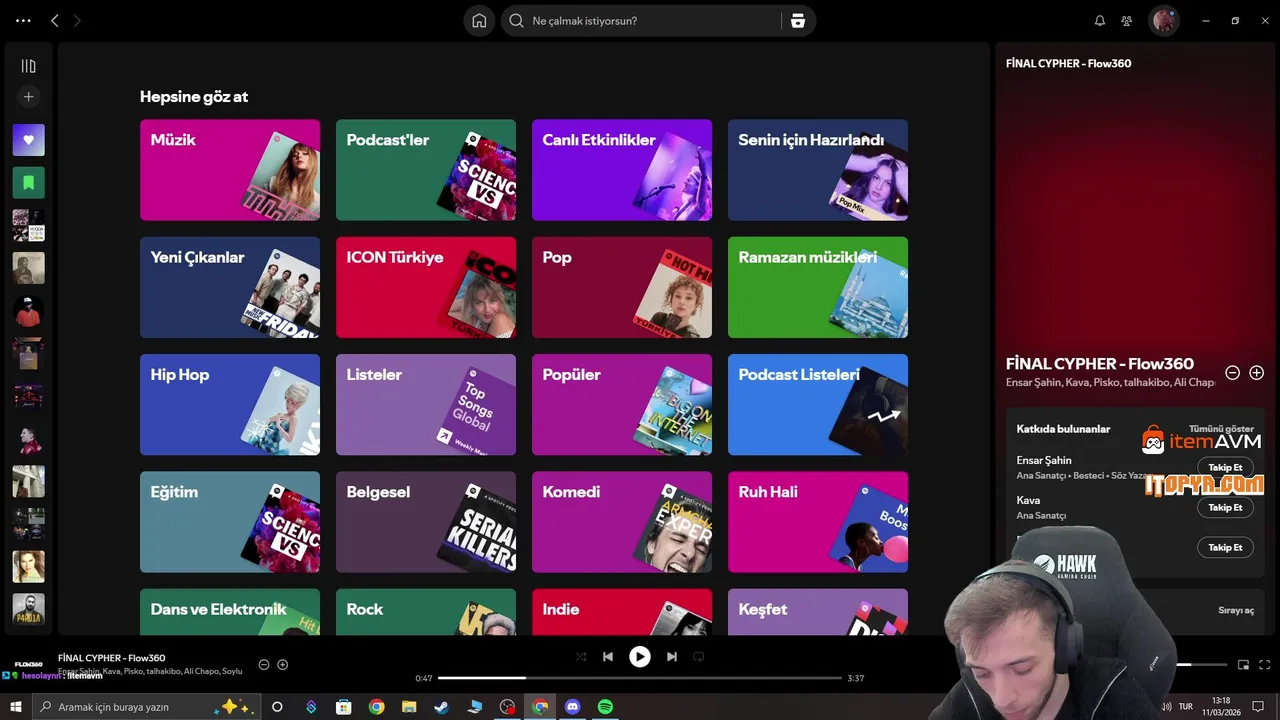1280x720 pixels.
Task: Seek on the song progress bar
Action: (640, 678)
